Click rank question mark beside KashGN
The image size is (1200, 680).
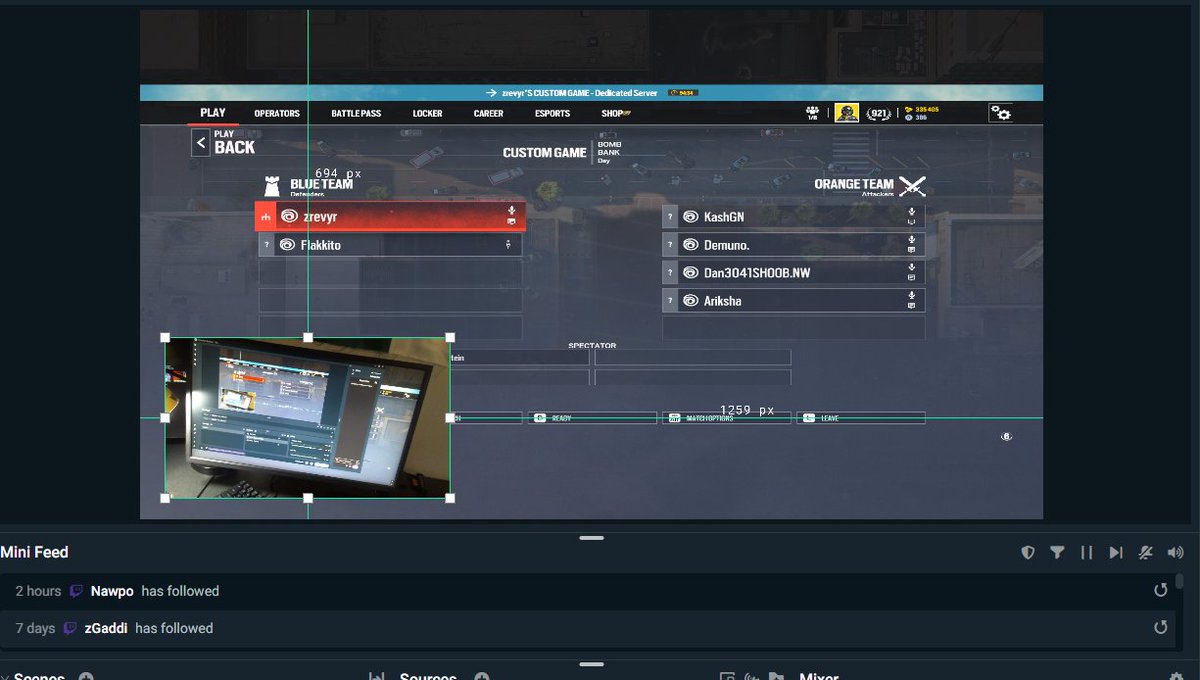point(670,217)
